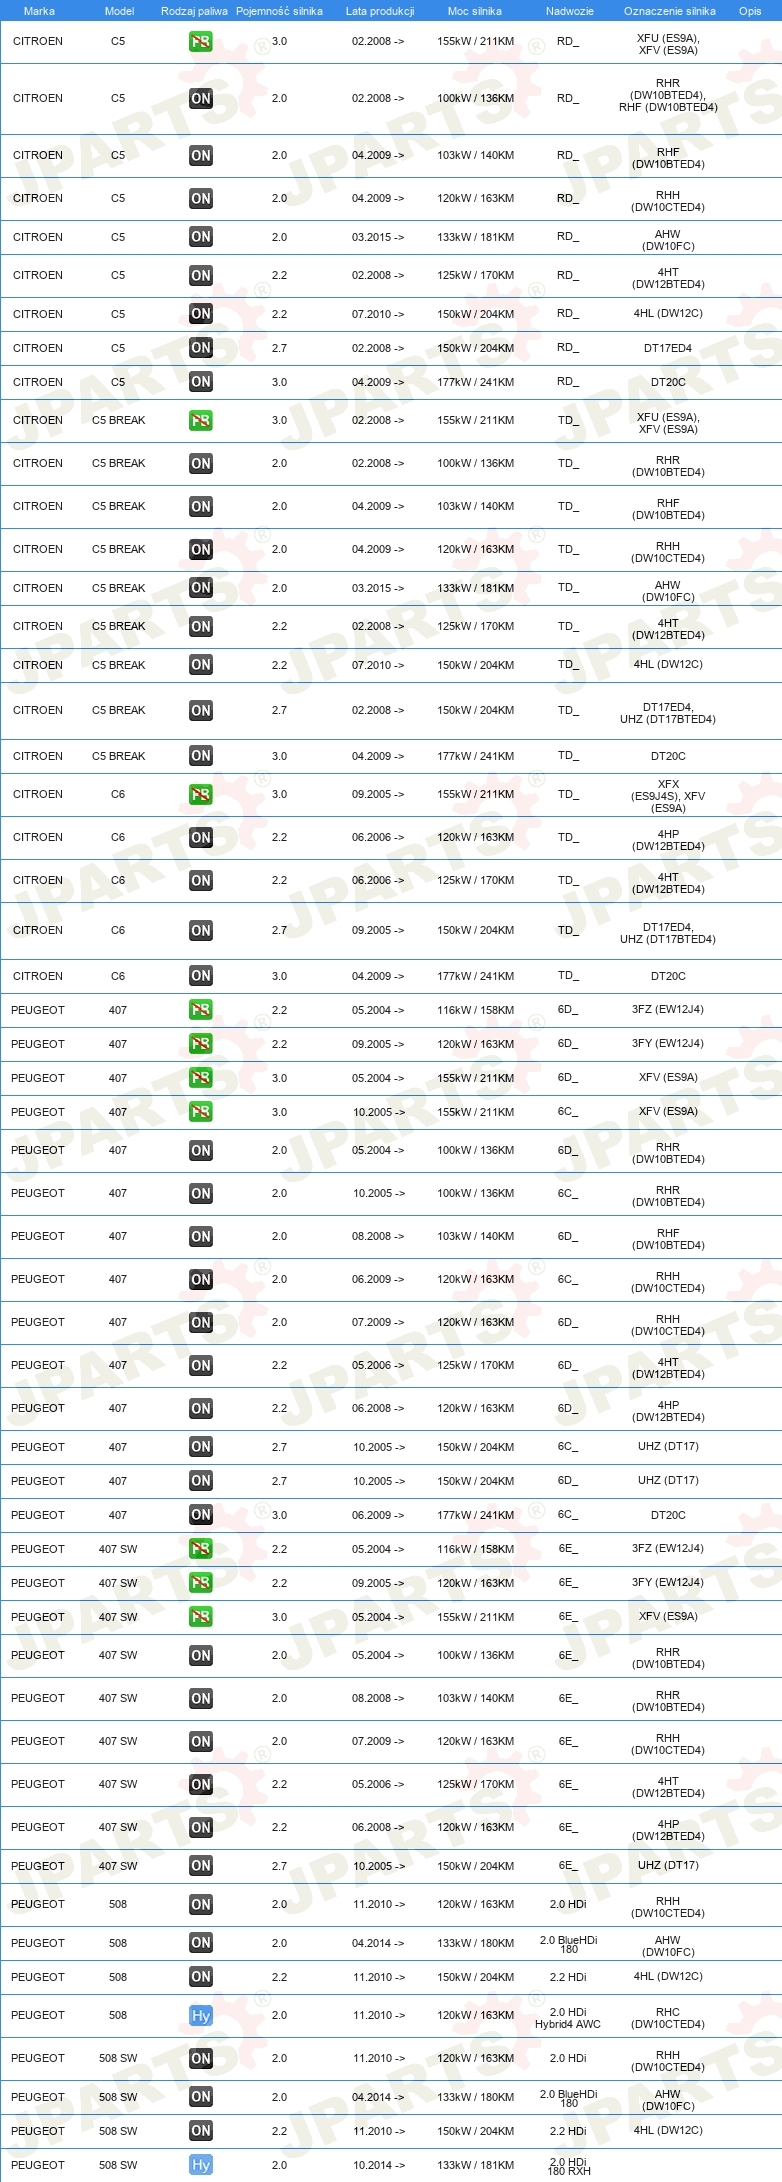Select the 'RHC (DW10CTED4)' engine cell
The height and width of the screenshot is (2182, 782).
[668, 2018]
